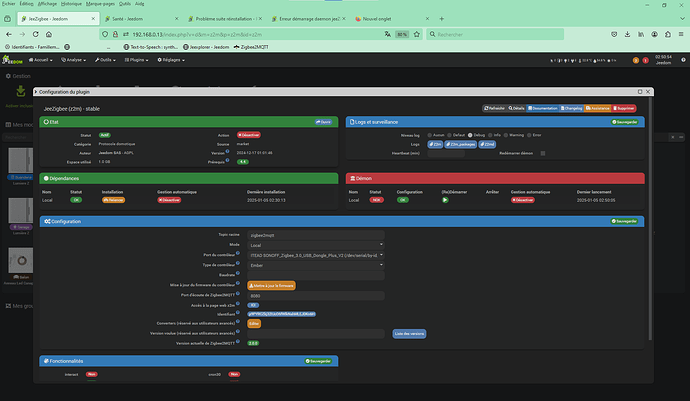
Task: Expand the Accueil menu in Jeedom
Action: click(40, 60)
